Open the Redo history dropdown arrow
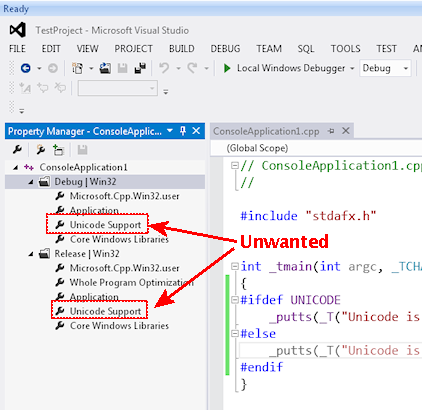Image resolution: width=422 pixels, height=410 pixels. click(206, 69)
